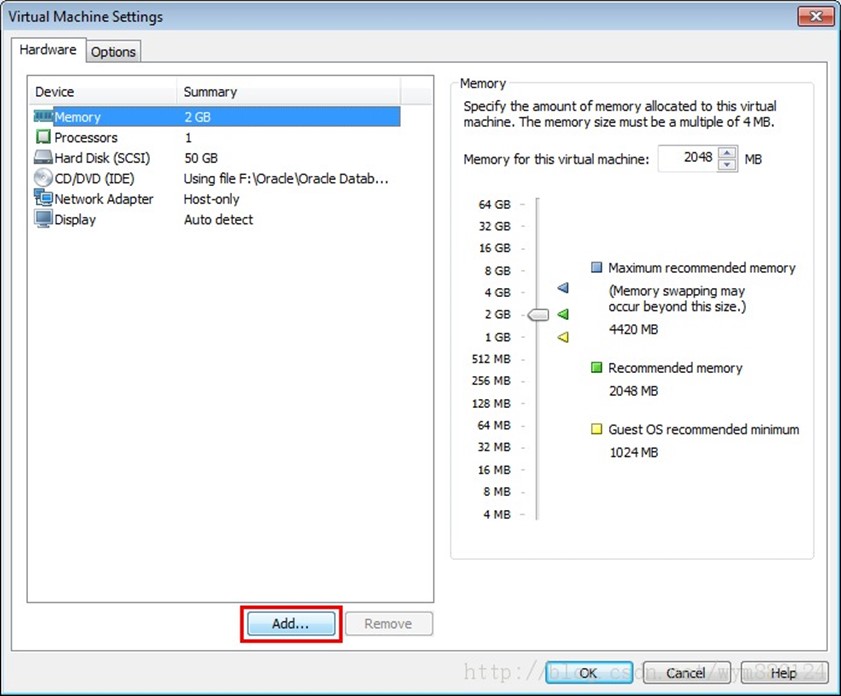Click the yellow guest OS minimum marker
Screen dimensions: 841x696
point(563,337)
